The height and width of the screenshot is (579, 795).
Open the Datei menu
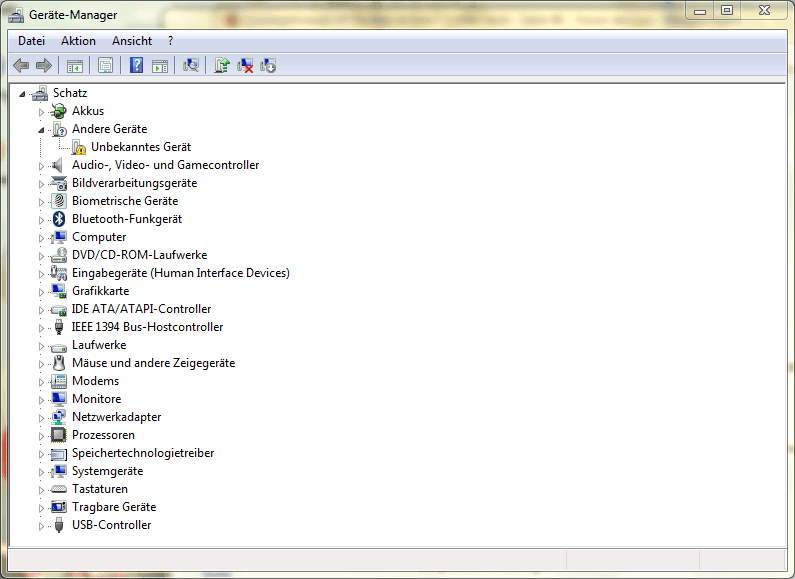[x=31, y=41]
